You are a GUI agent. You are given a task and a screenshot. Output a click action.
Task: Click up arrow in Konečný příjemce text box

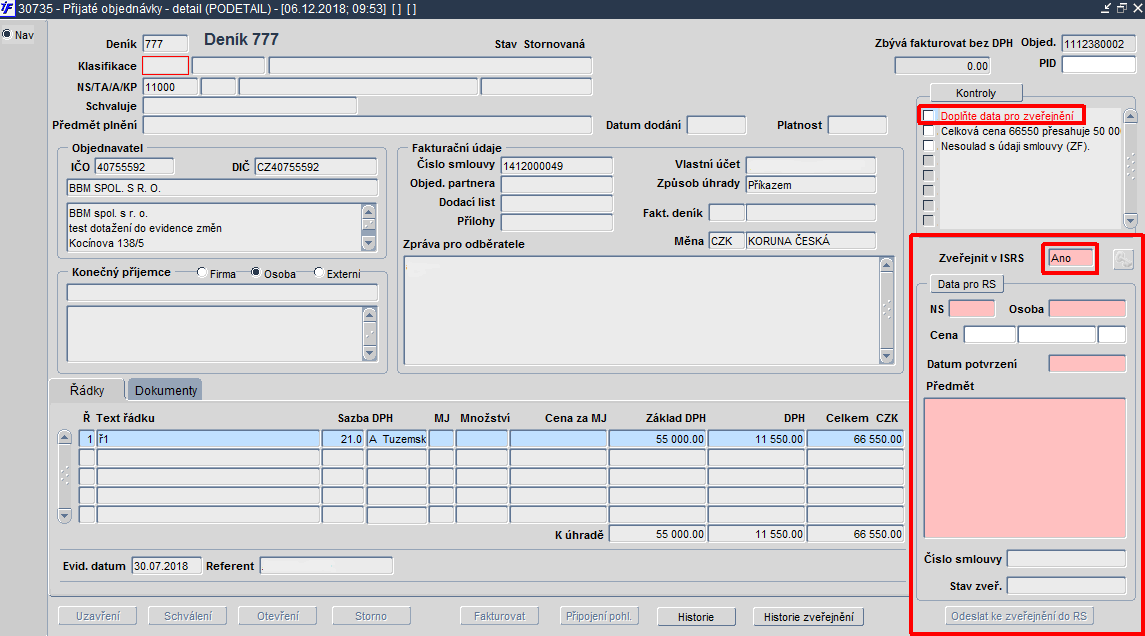pos(369,315)
